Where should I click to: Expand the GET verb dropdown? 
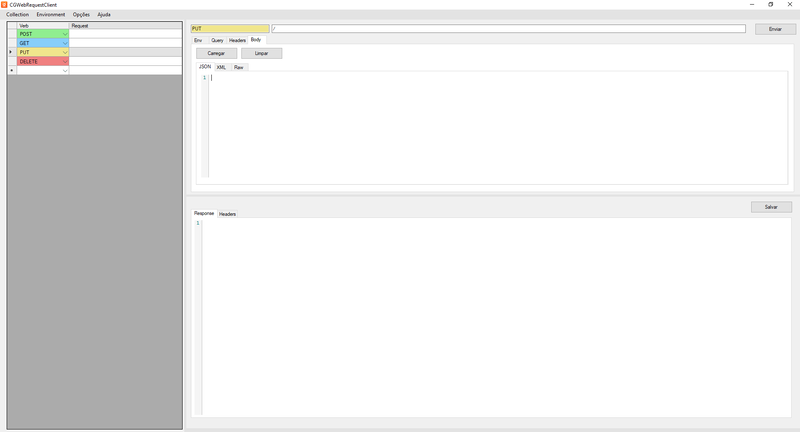(65, 43)
